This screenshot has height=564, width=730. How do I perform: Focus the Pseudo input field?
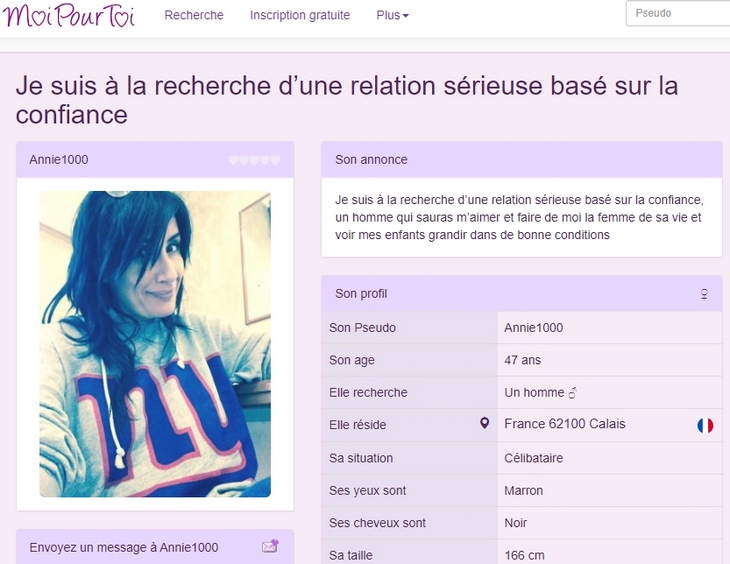pyautogui.click(x=678, y=13)
